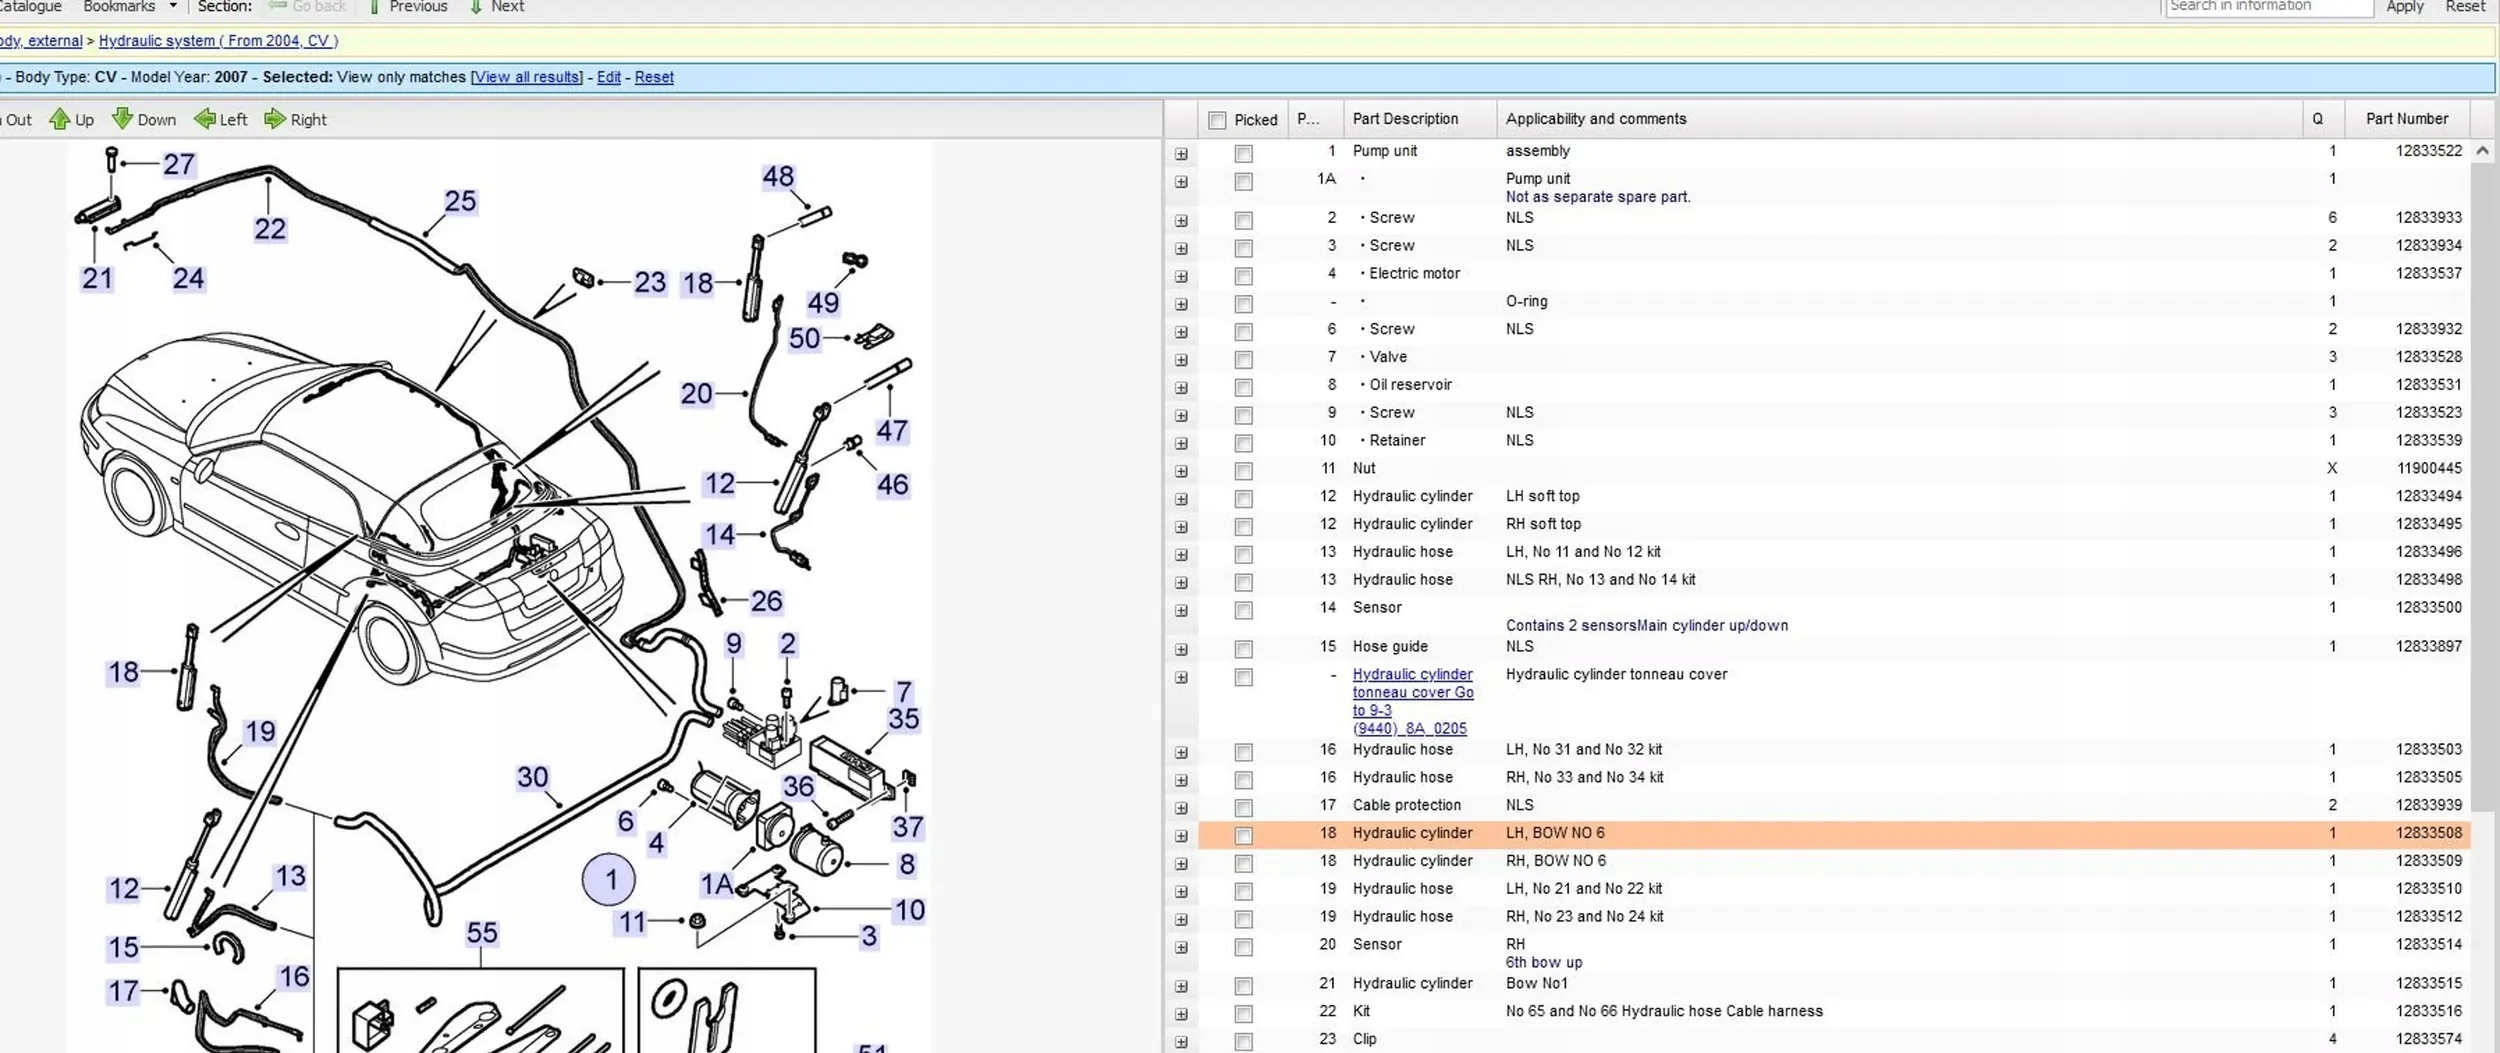The height and width of the screenshot is (1053, 2500).
Task: Click callout 35 in the diagram
Action: coord(903,719)
